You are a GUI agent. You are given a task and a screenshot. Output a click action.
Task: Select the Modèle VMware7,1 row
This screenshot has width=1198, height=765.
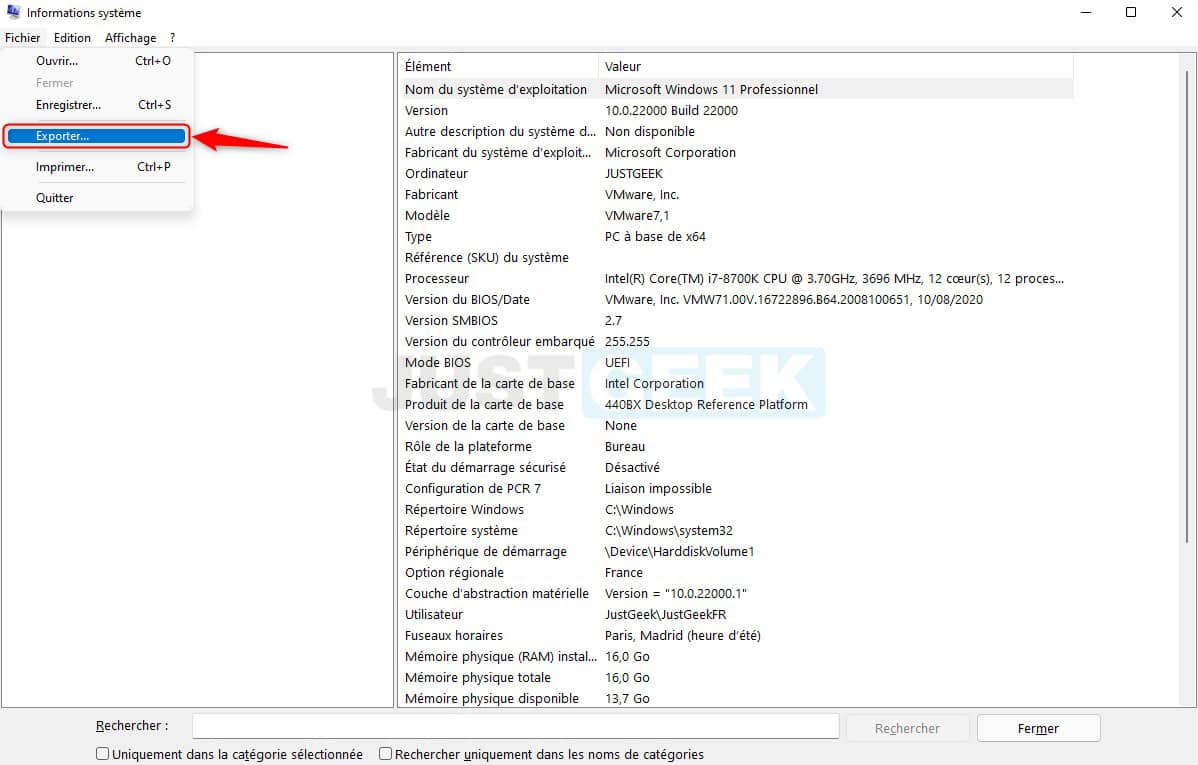pyautogui.click(x=736, y=216)
